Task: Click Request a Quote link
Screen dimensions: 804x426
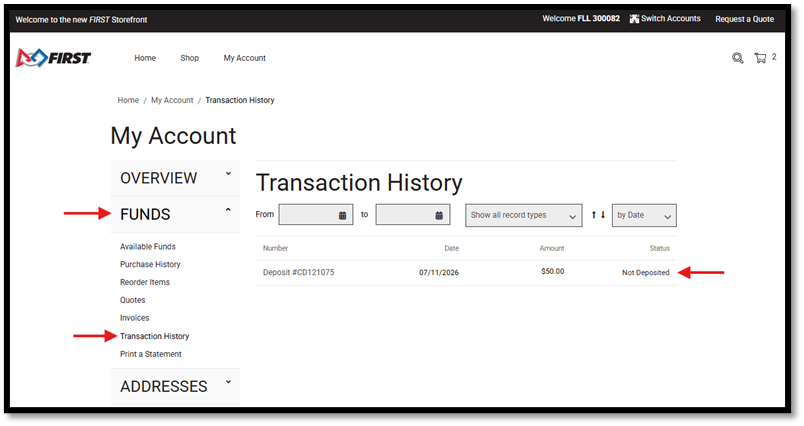Action: [745, 19]
